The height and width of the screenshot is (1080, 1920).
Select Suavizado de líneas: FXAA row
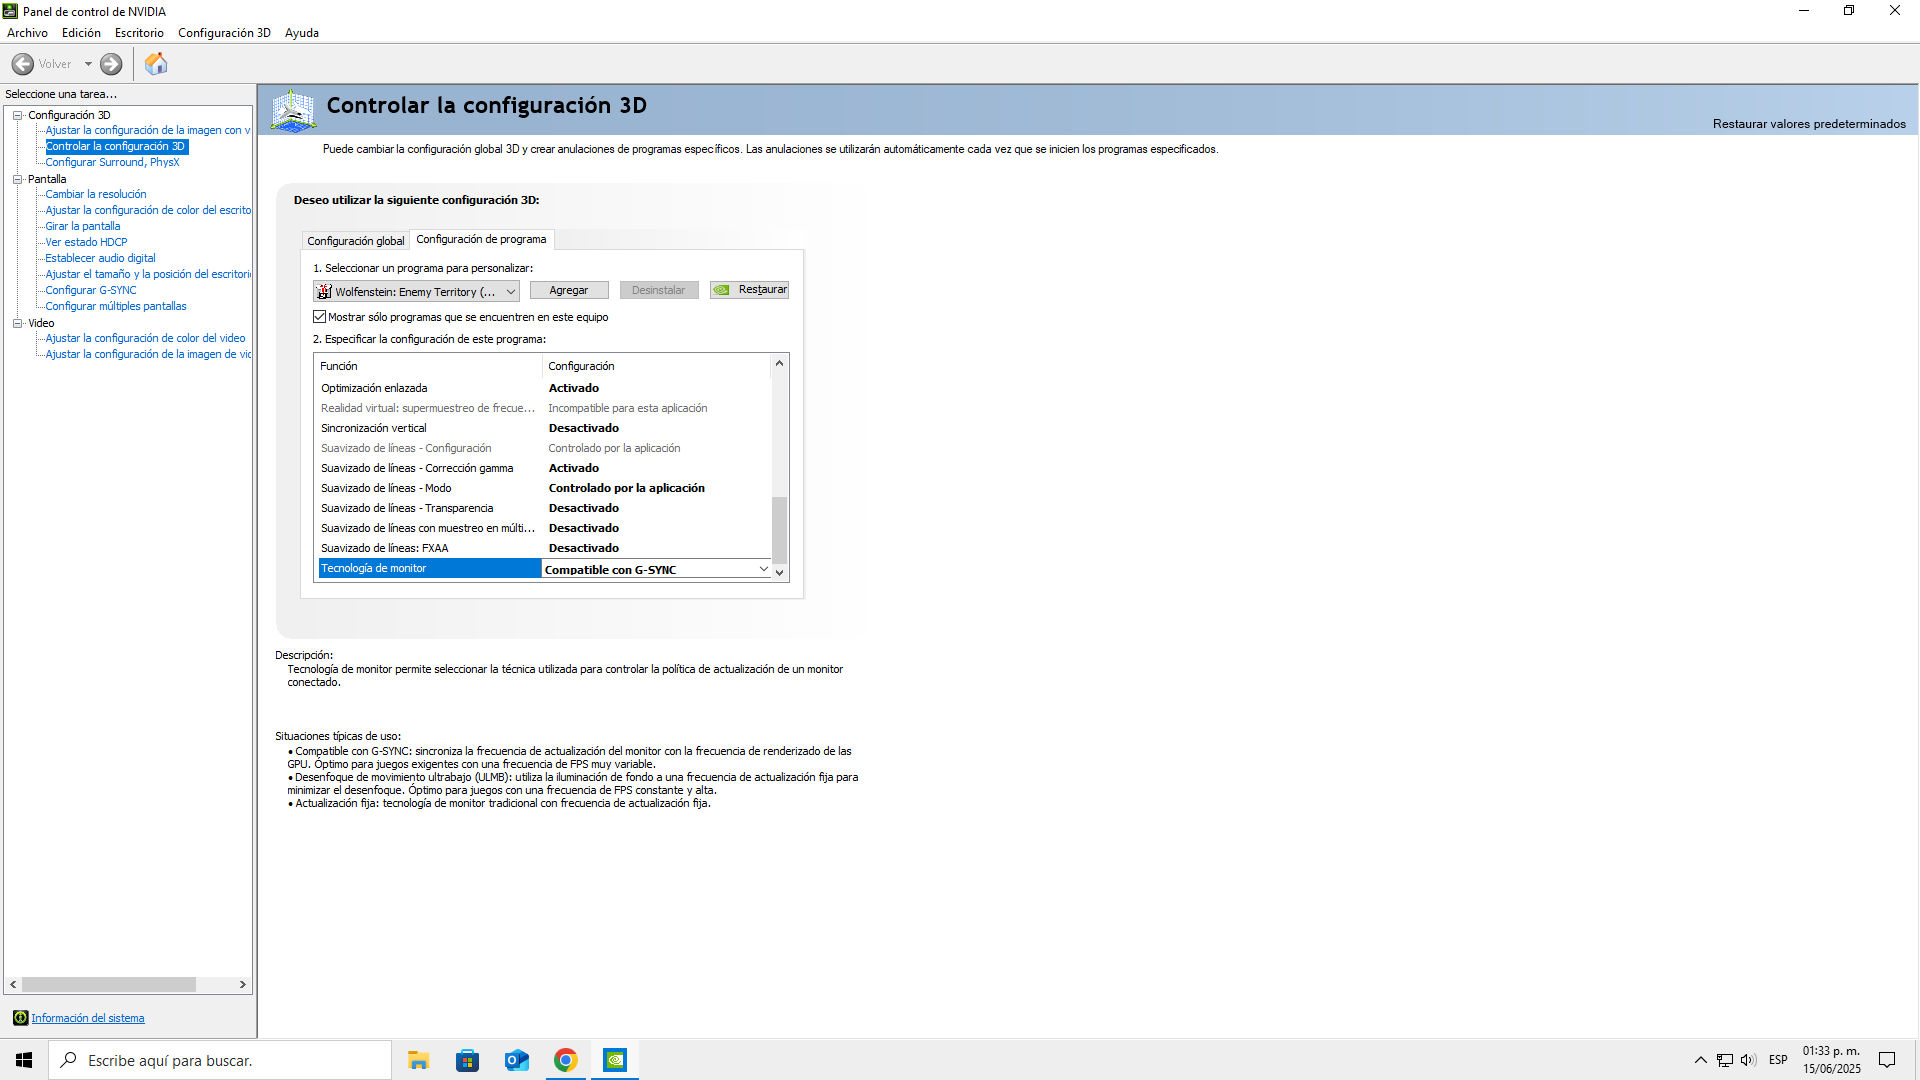(545, 548)
